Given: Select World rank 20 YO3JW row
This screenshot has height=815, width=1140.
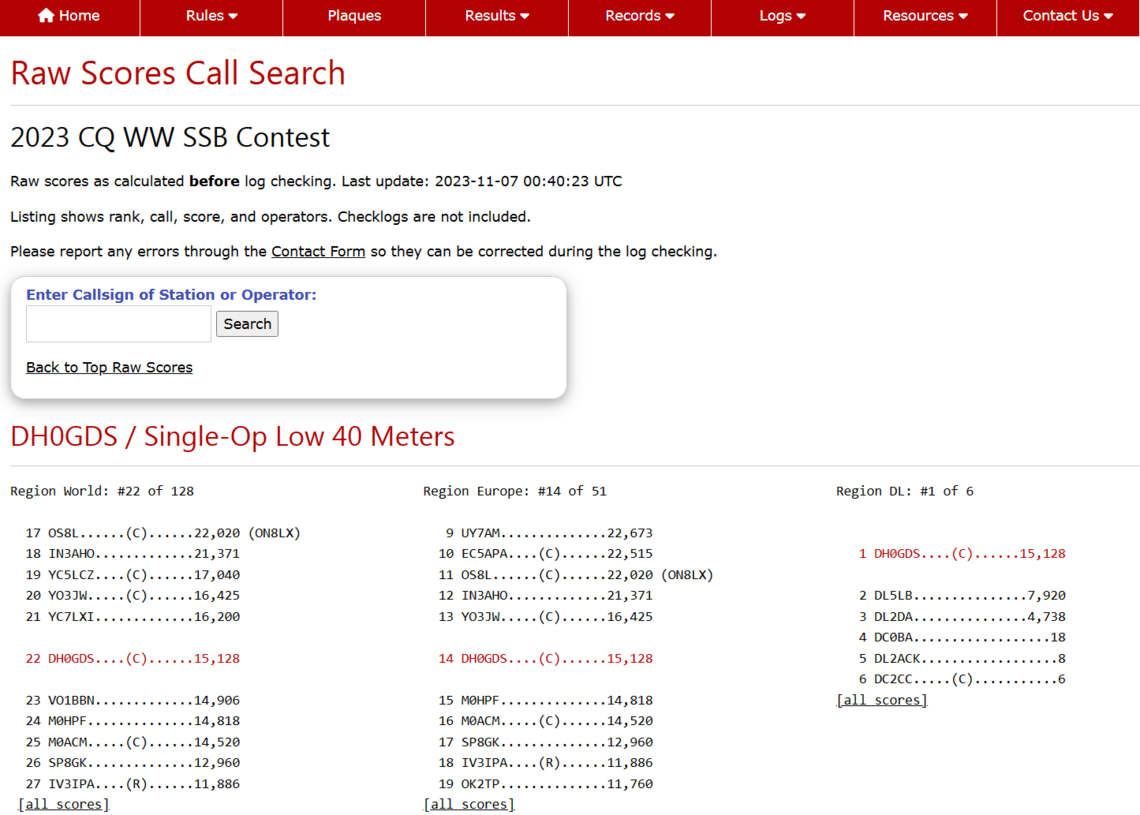Looking at the screenshot, I should tap(132, 595).
